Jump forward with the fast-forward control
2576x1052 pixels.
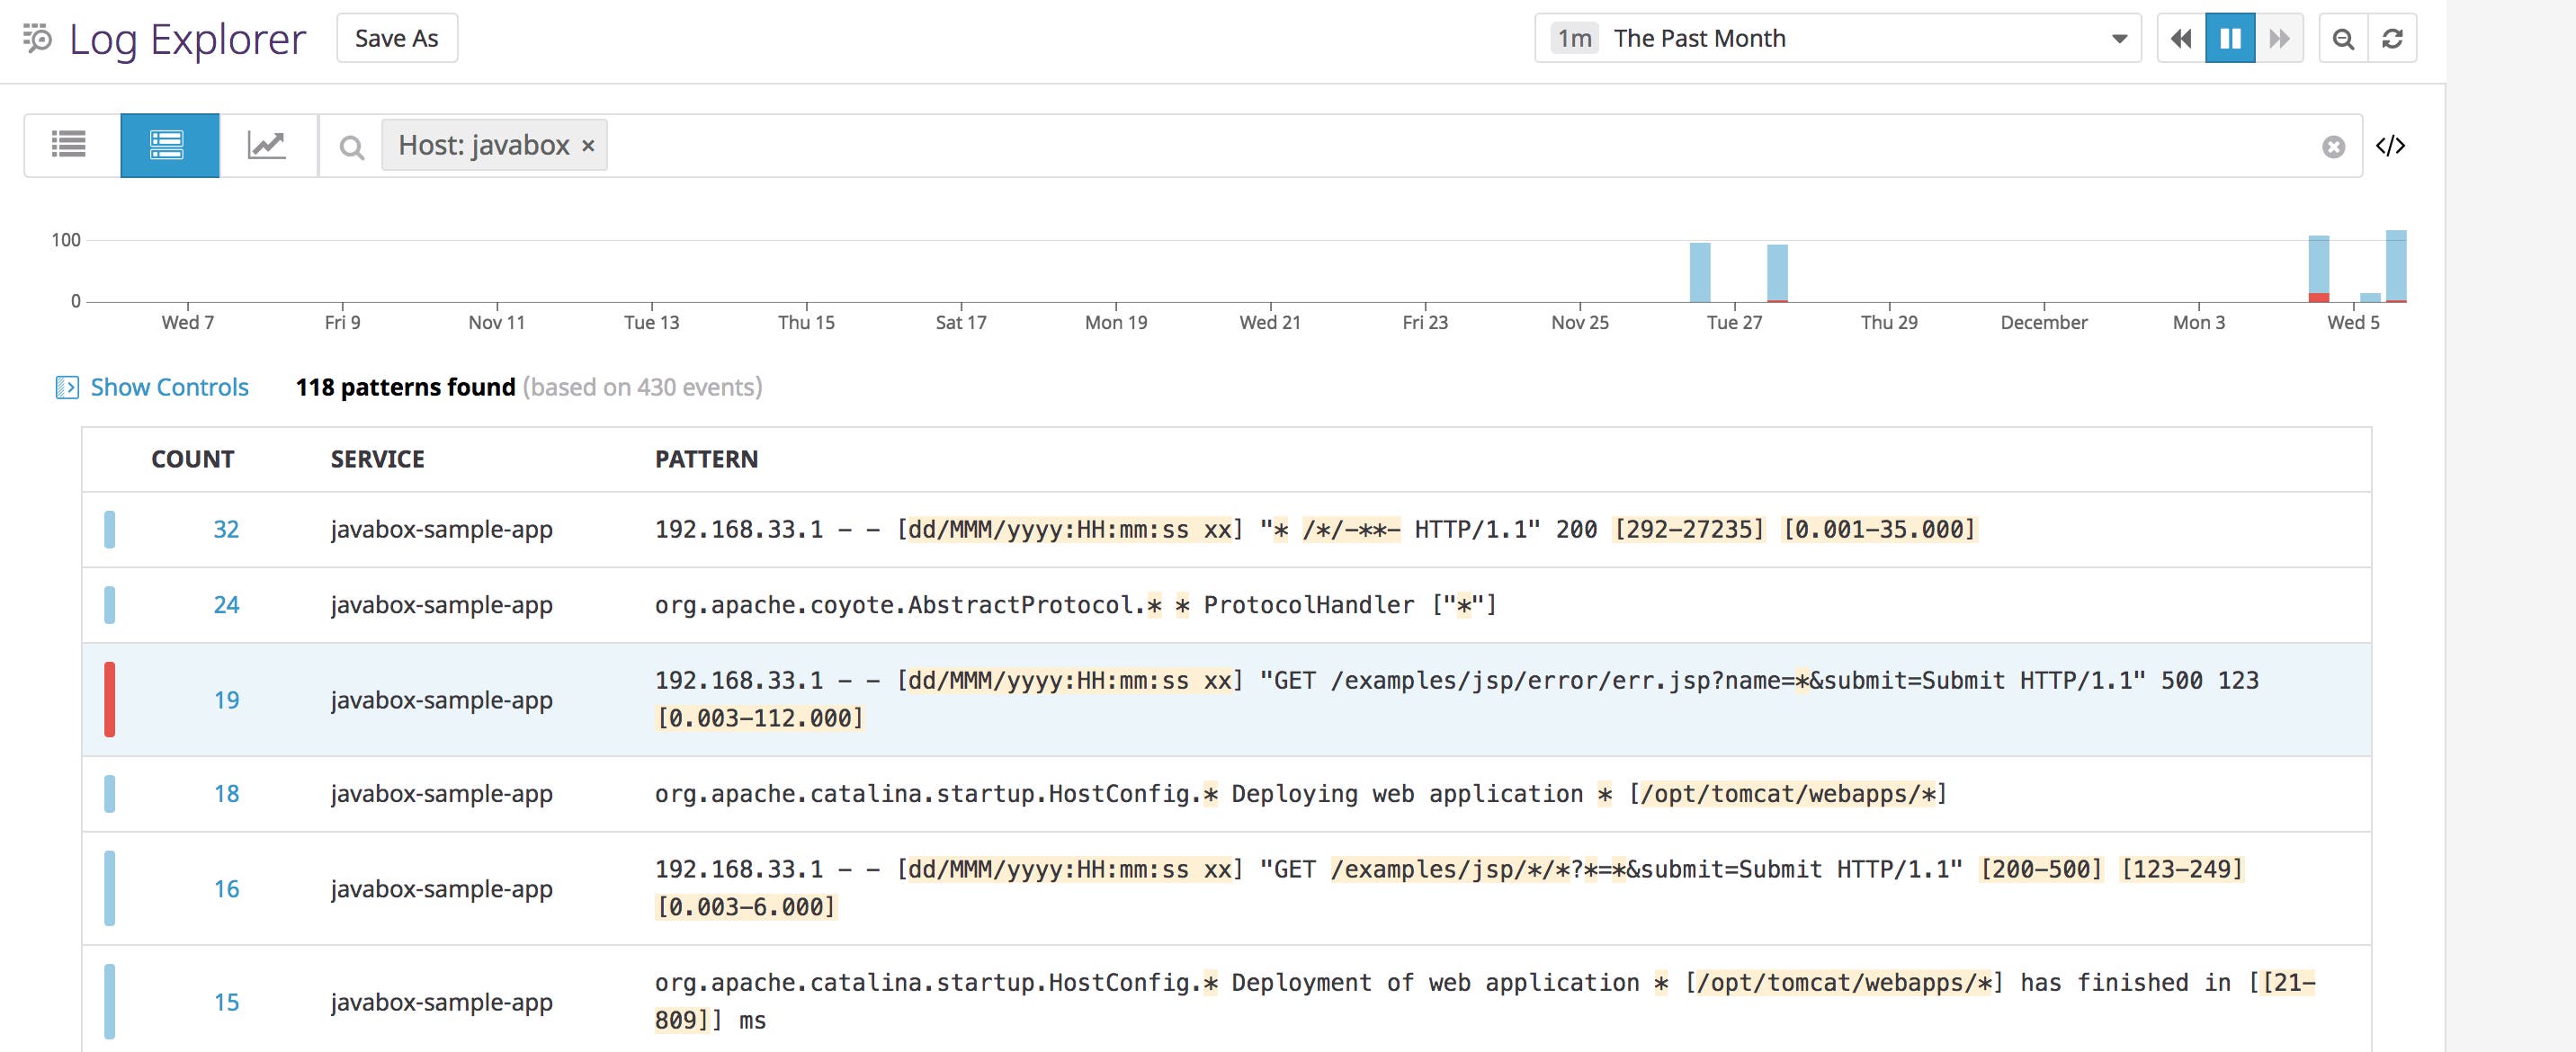pos(2280,39)
